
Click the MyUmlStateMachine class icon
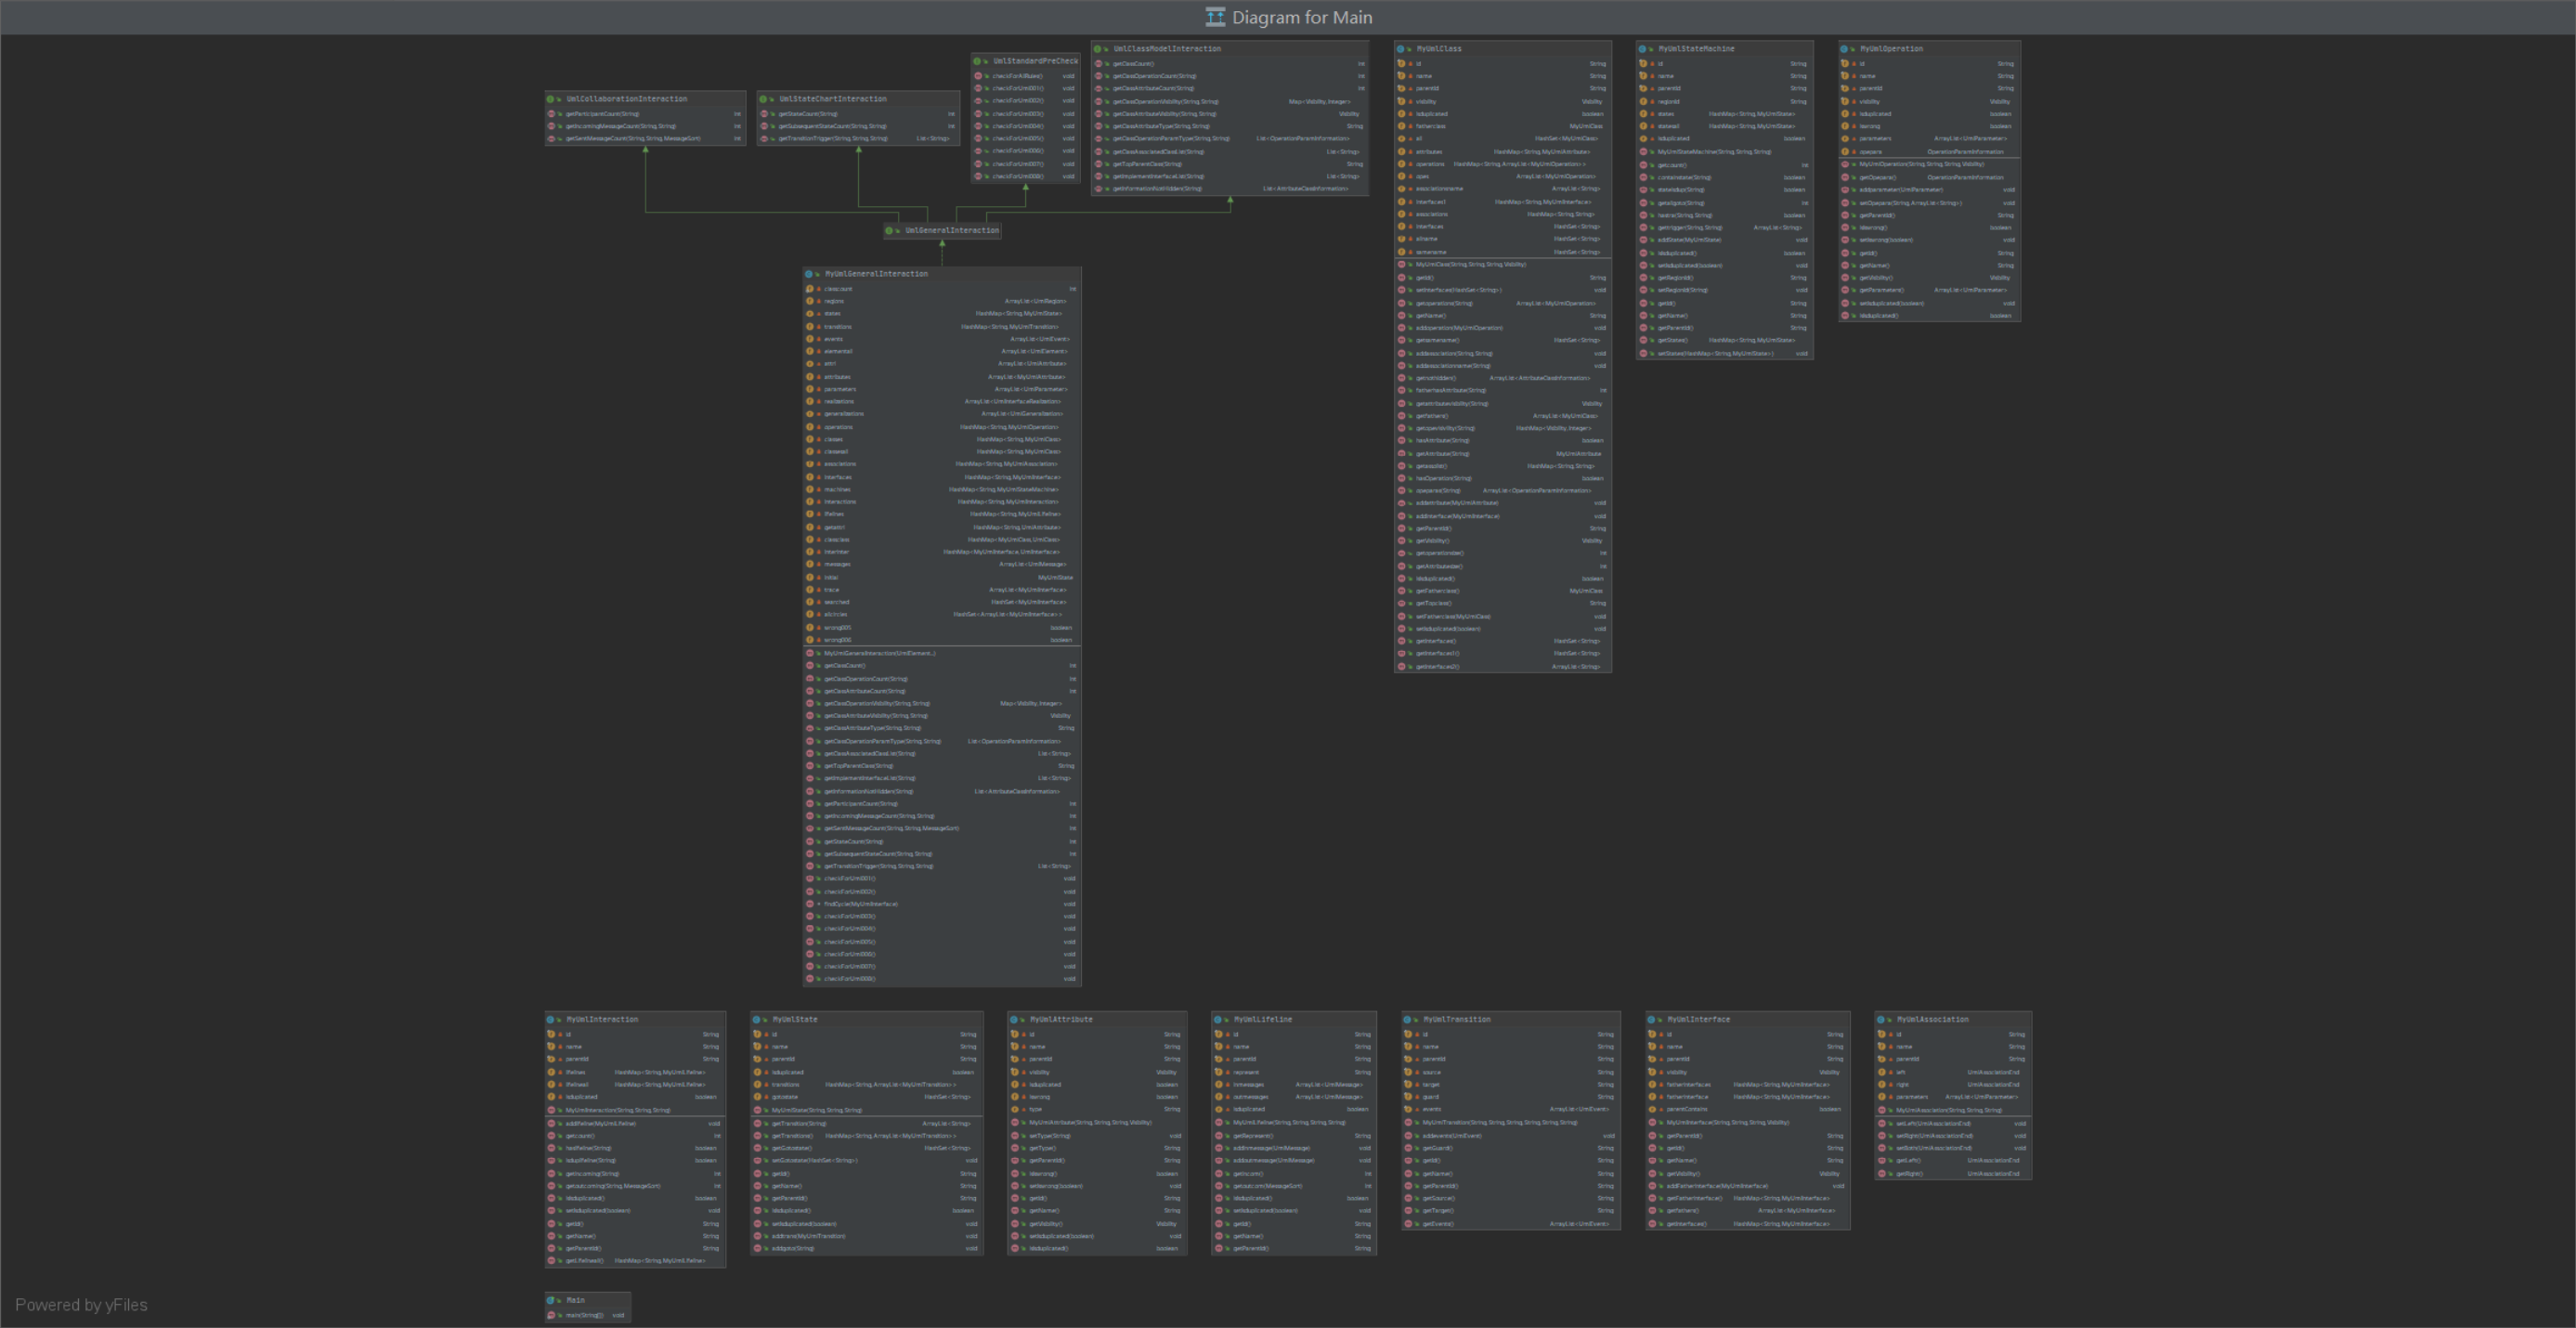click(1643, 49)
